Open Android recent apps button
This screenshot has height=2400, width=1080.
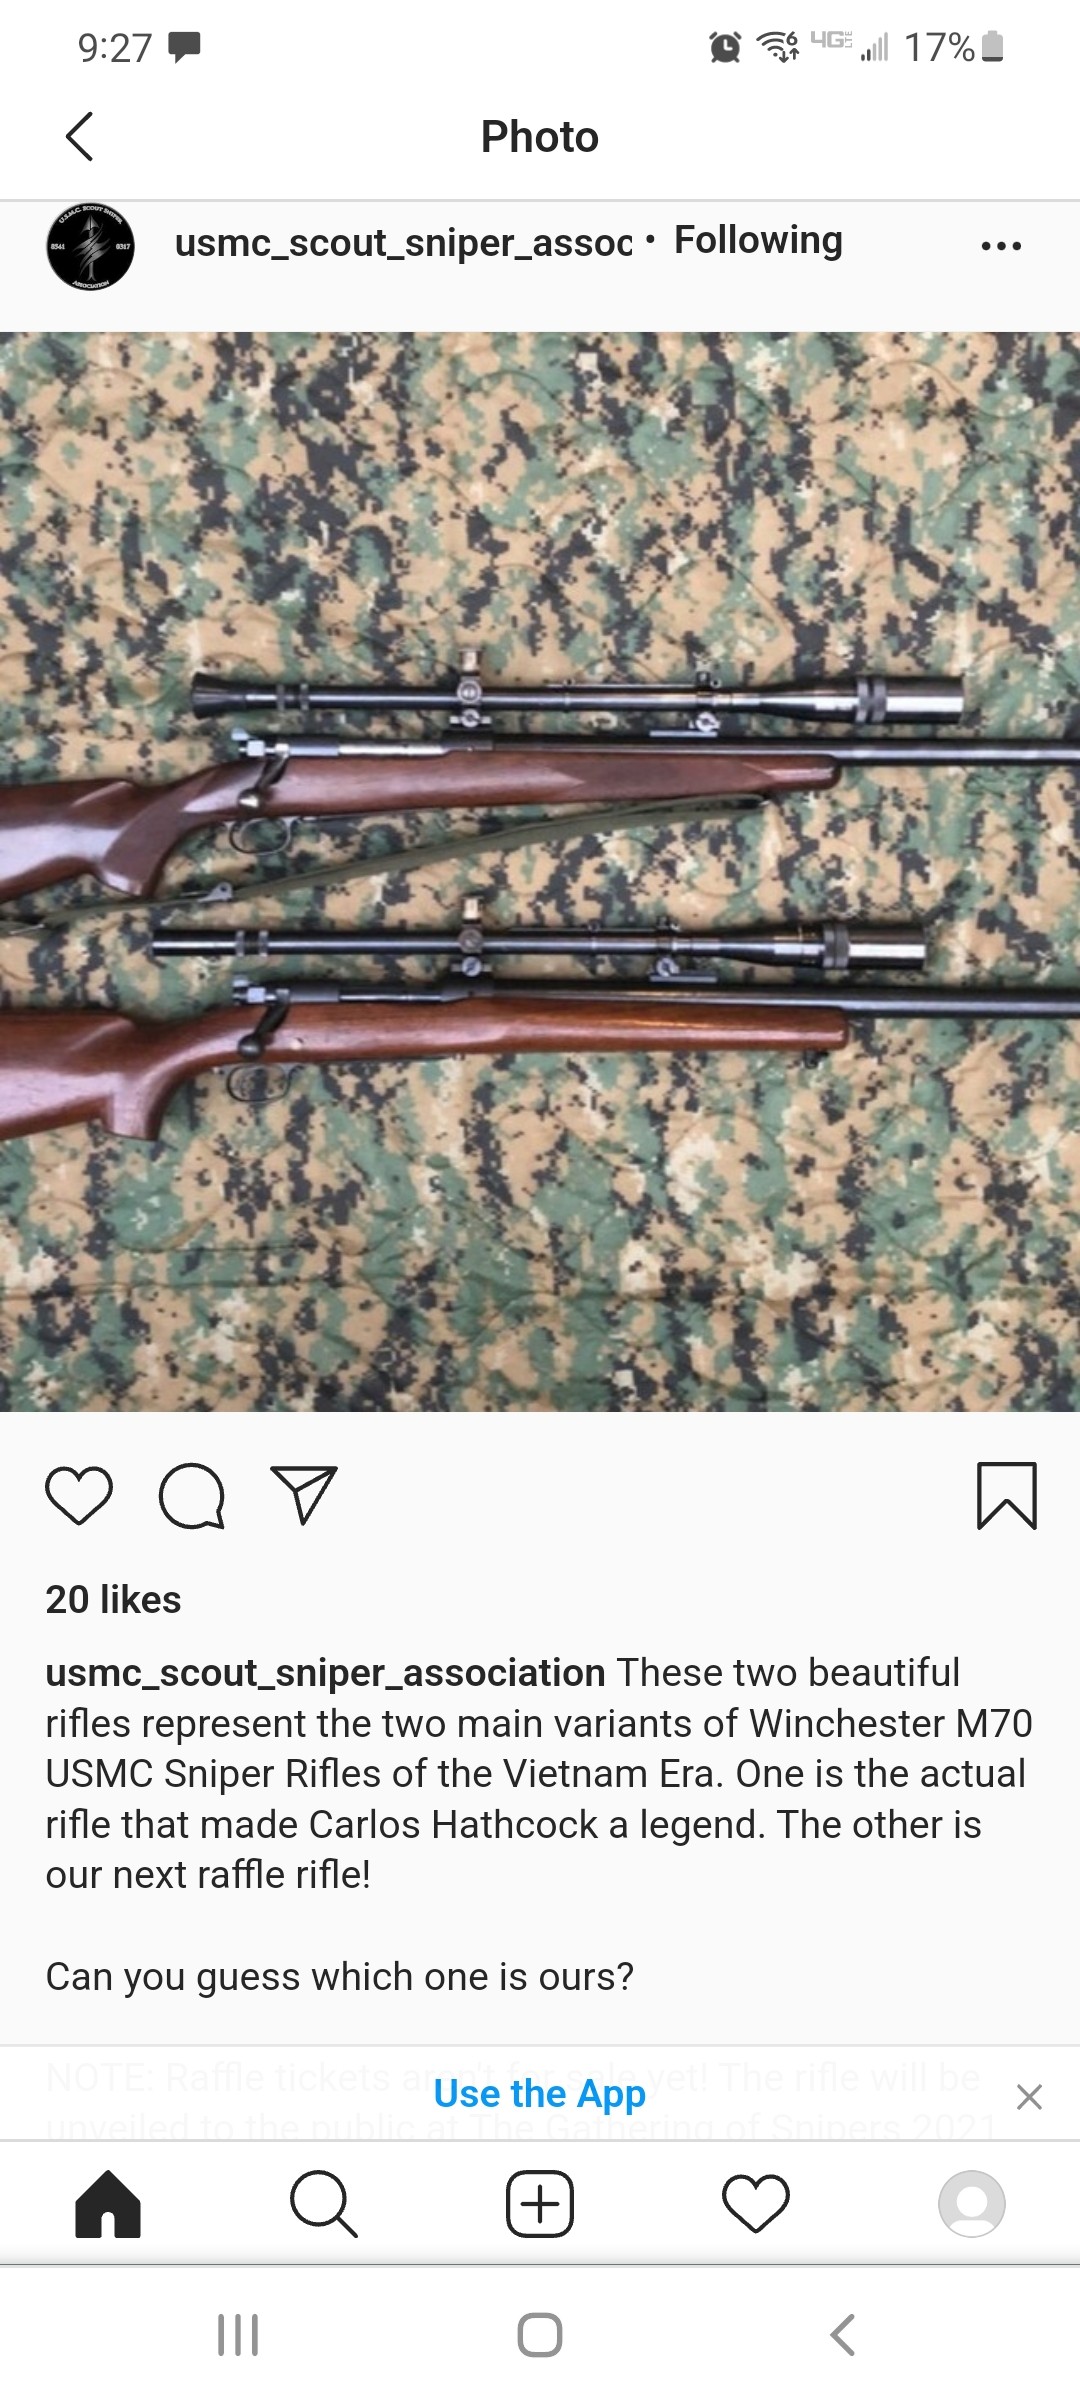(238, 2335)
